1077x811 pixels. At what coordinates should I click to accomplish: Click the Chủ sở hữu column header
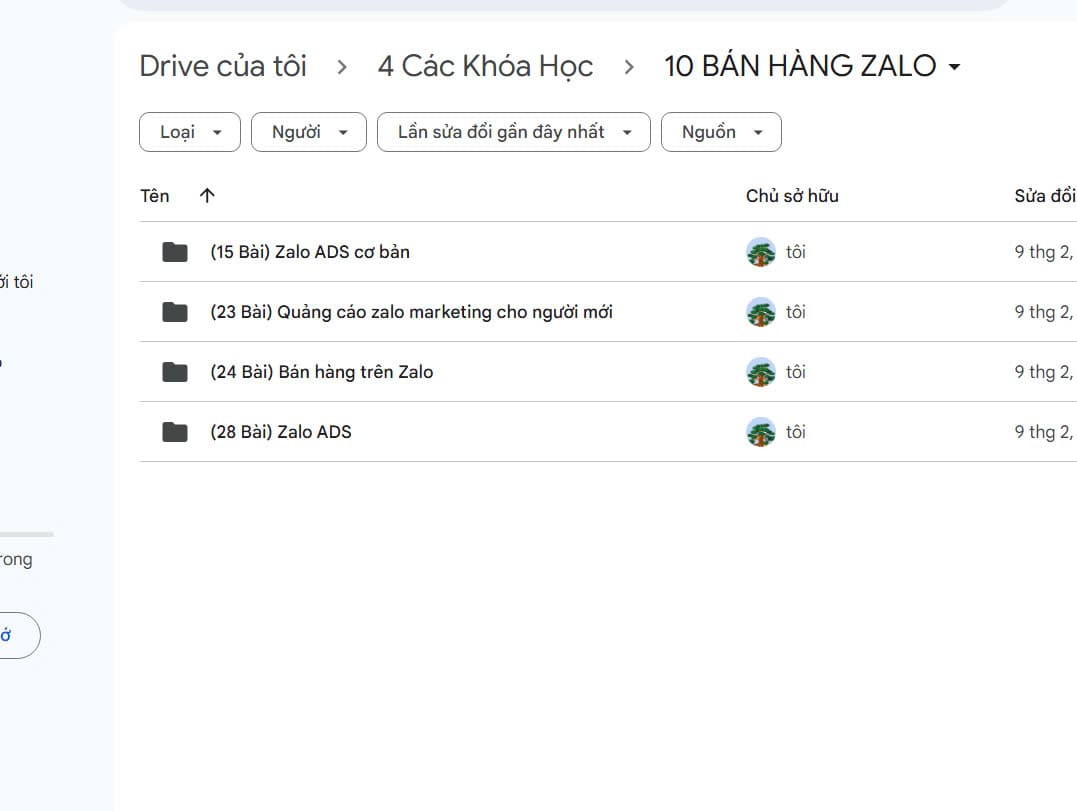[792, 196]
